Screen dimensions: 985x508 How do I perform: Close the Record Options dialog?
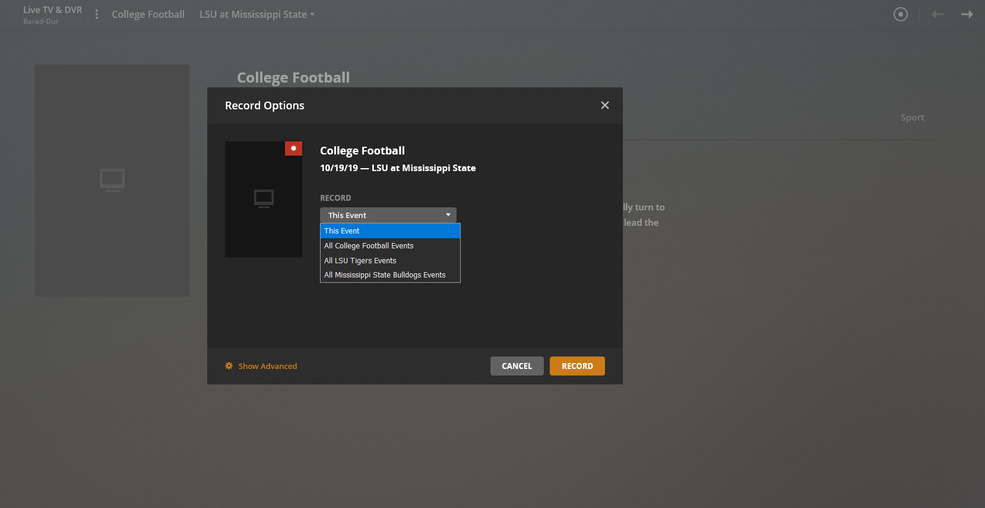click(604, 105)
